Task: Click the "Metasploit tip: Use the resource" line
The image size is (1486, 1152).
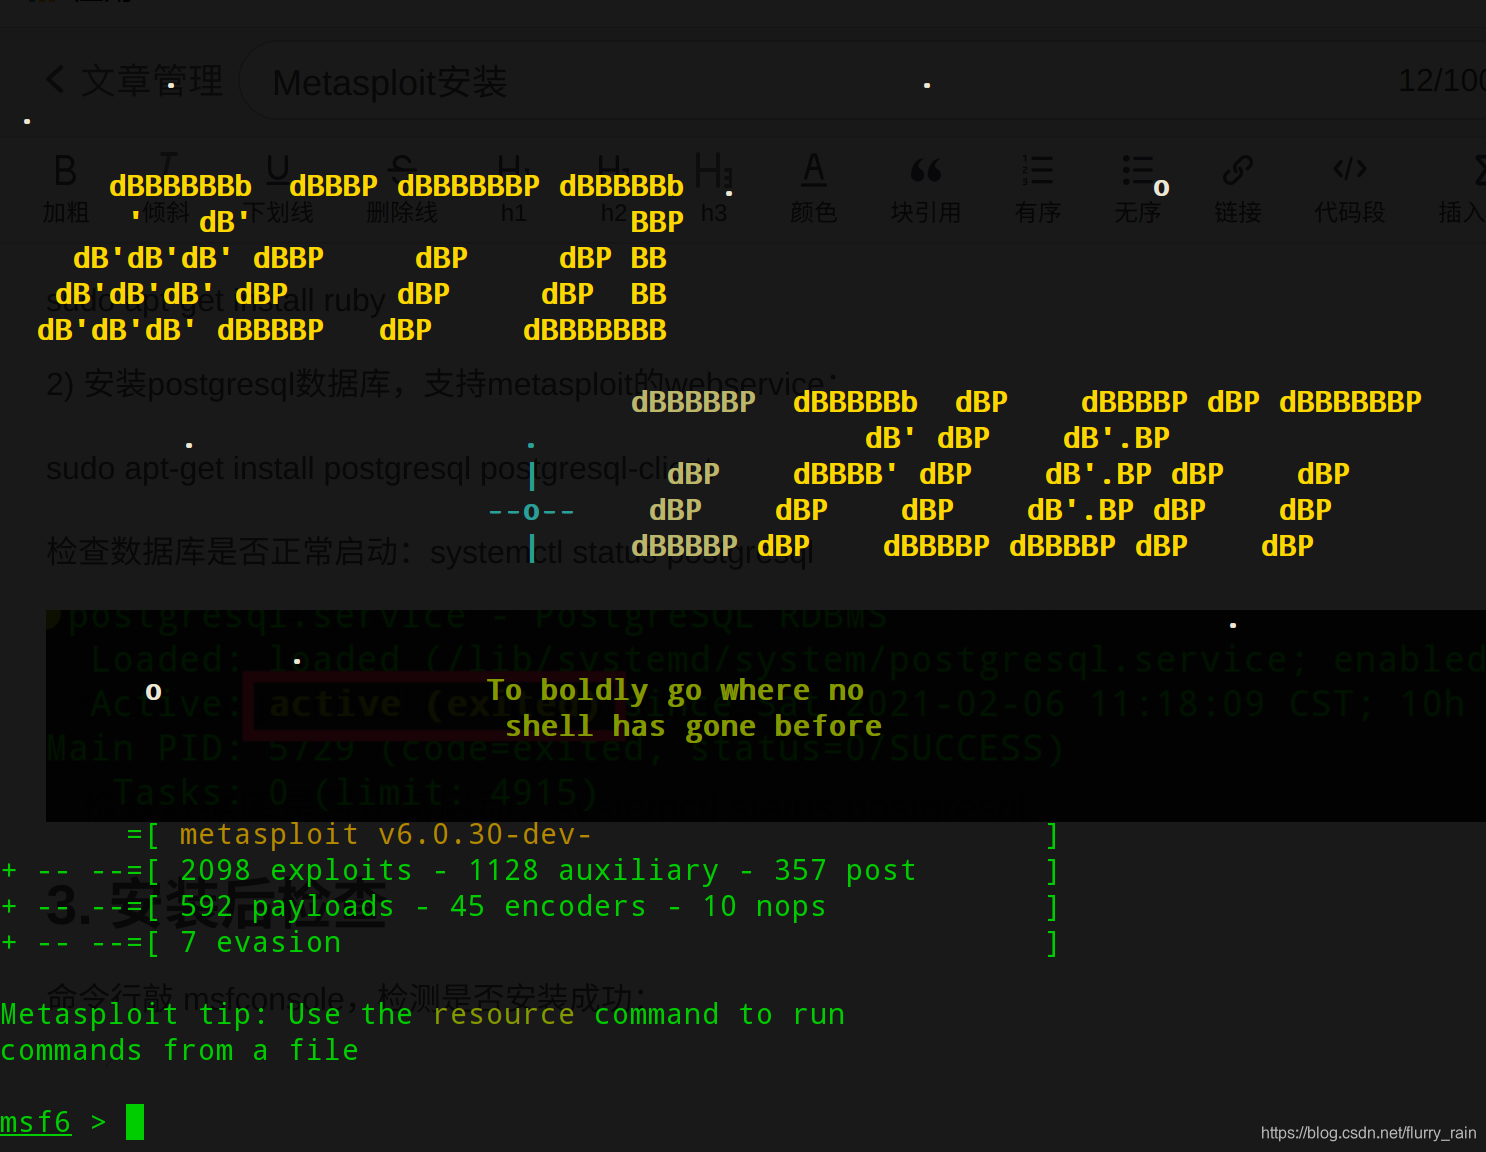Action: click(423, 1014)
